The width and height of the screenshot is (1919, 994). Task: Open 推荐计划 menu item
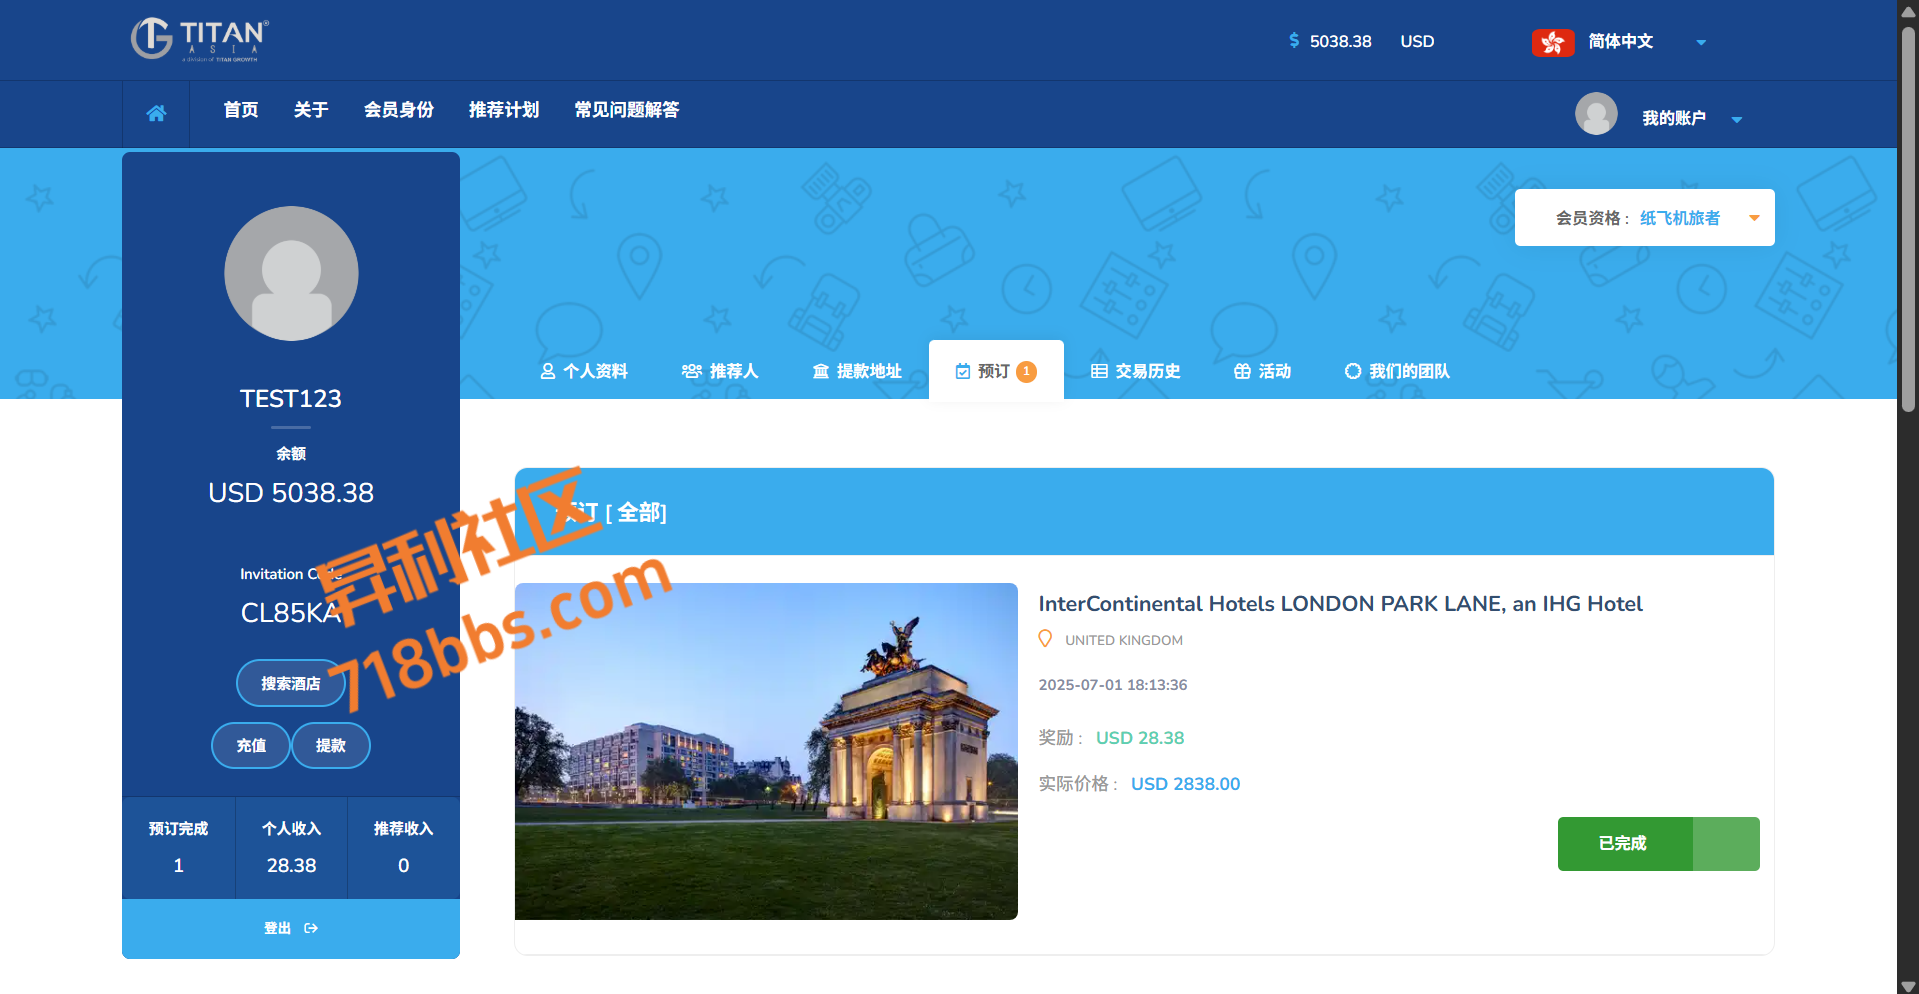pyautogui.click(x=504, y=110)
